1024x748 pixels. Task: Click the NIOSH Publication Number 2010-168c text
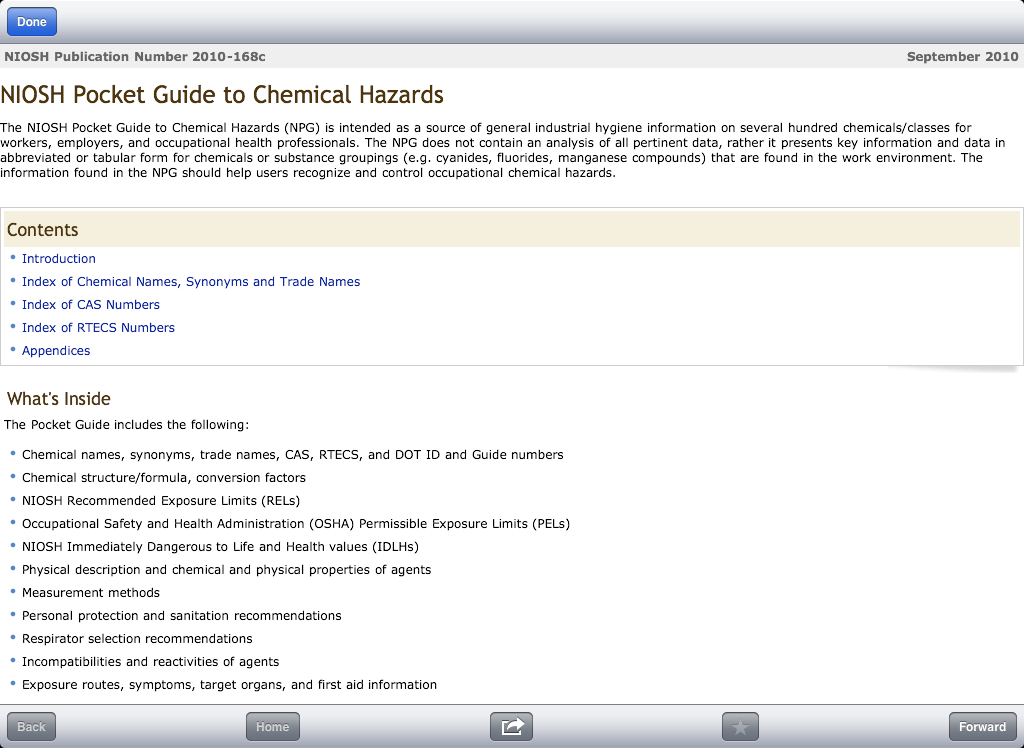coord(135,57)
